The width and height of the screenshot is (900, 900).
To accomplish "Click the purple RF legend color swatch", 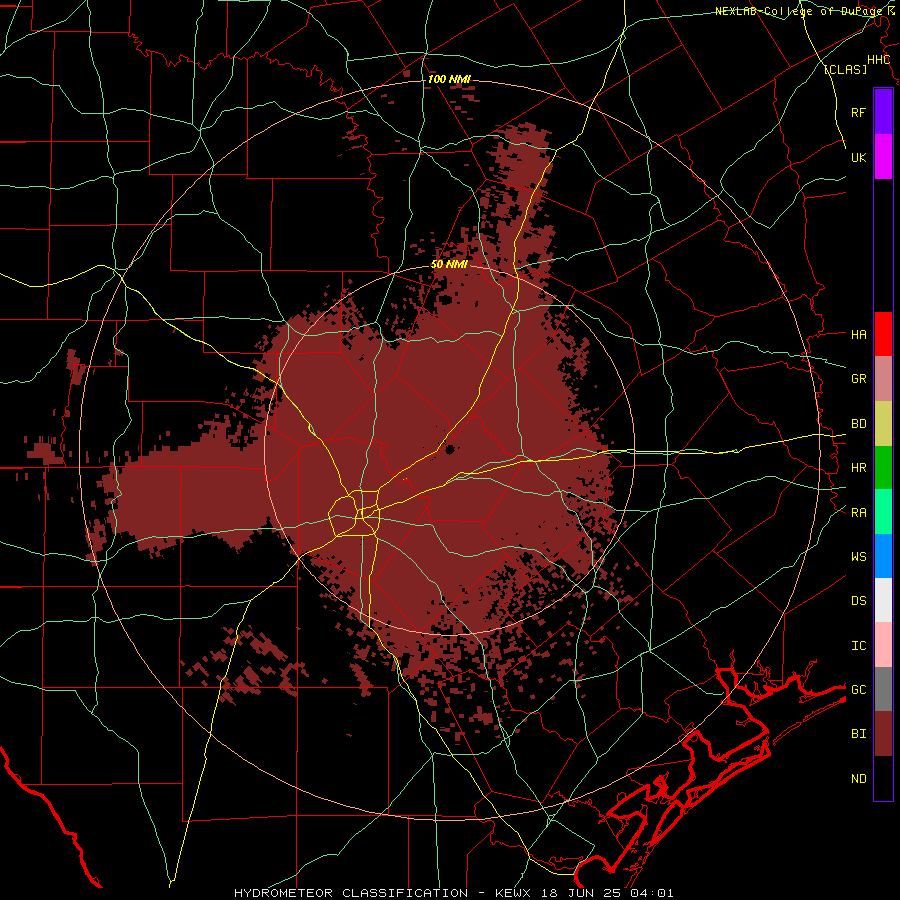I will pos(883,112).
